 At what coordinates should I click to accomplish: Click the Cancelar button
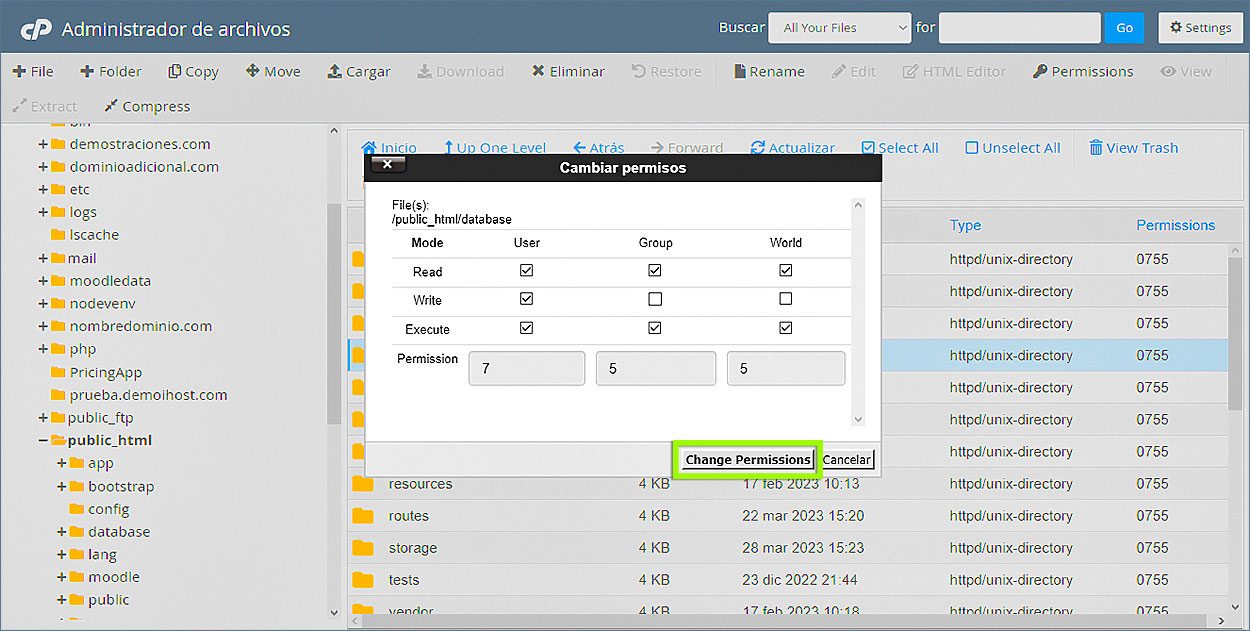click(847, 460)
